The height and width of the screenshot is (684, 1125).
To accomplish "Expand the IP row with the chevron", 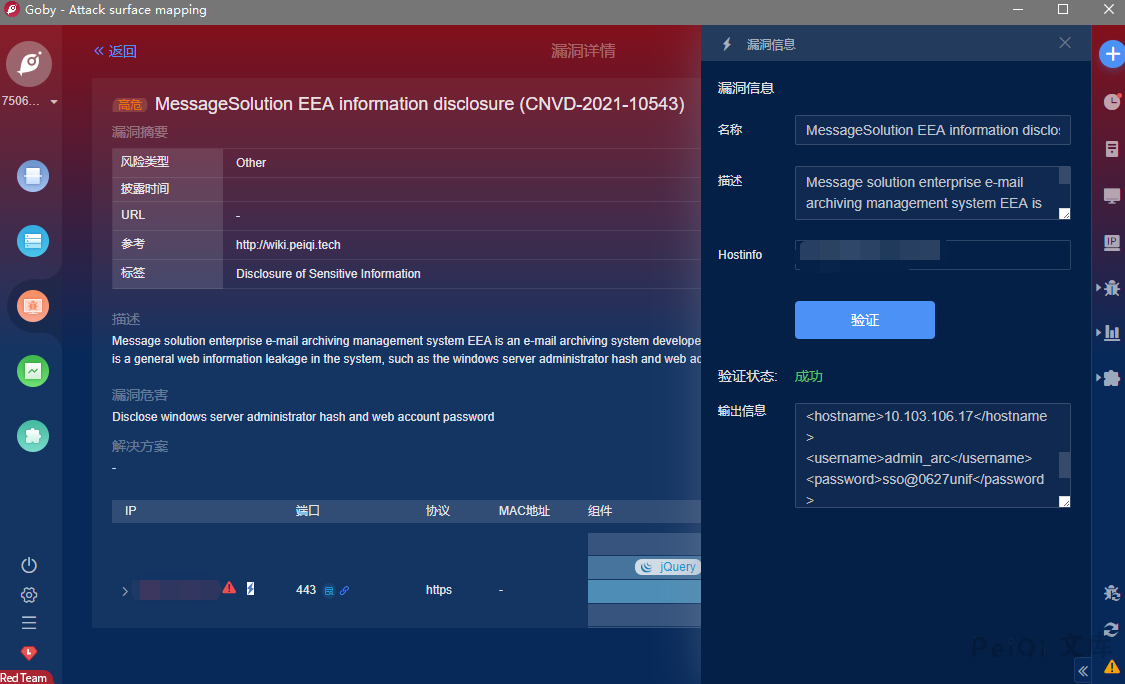I will tap(125, 591).
